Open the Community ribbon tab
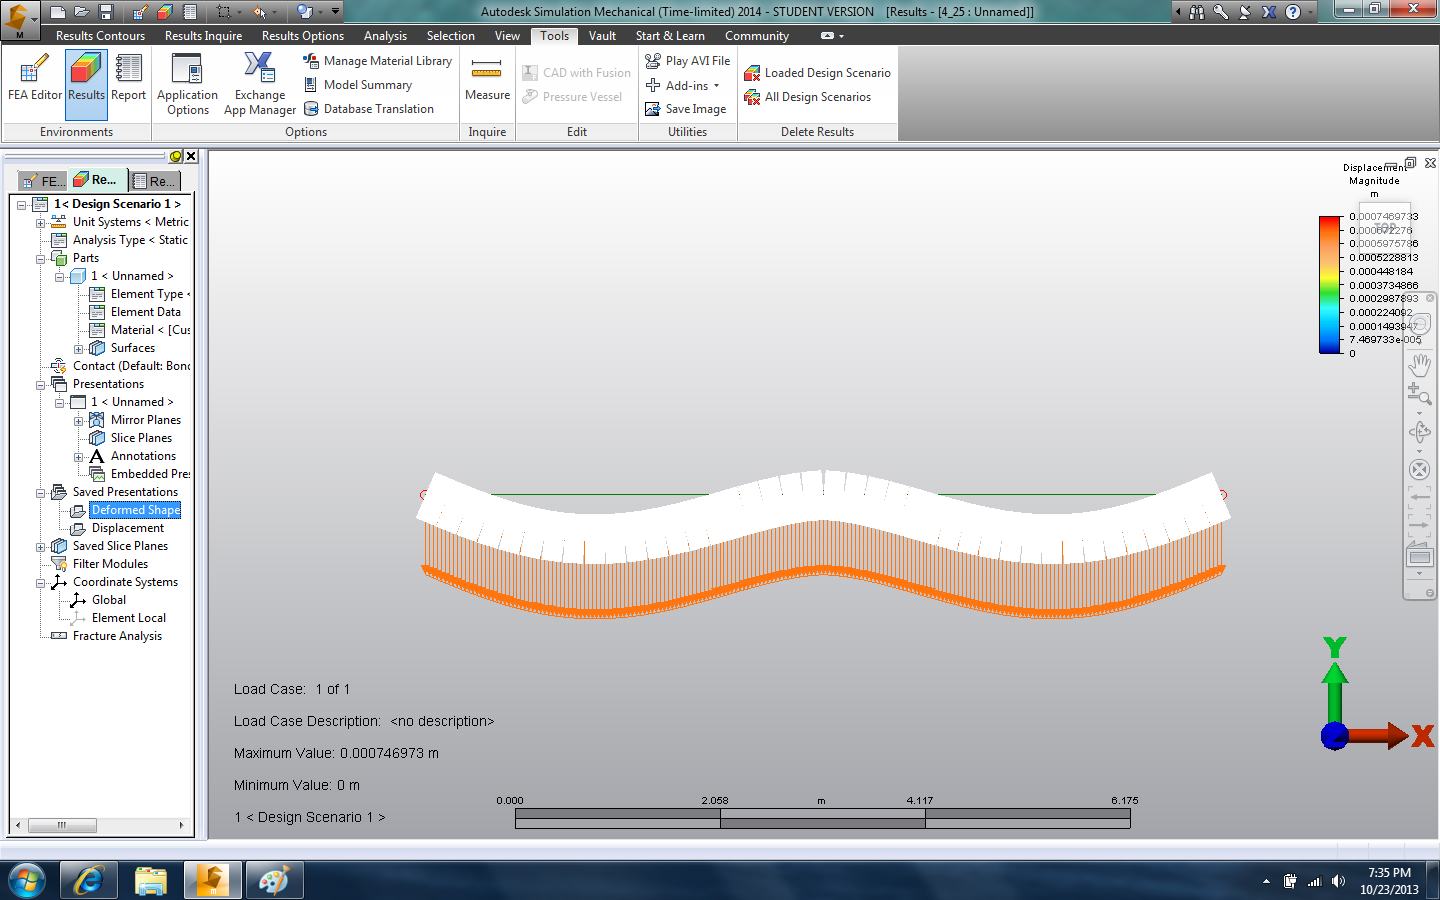Screen dimensions: 1440x900 (x=757, y=36)
